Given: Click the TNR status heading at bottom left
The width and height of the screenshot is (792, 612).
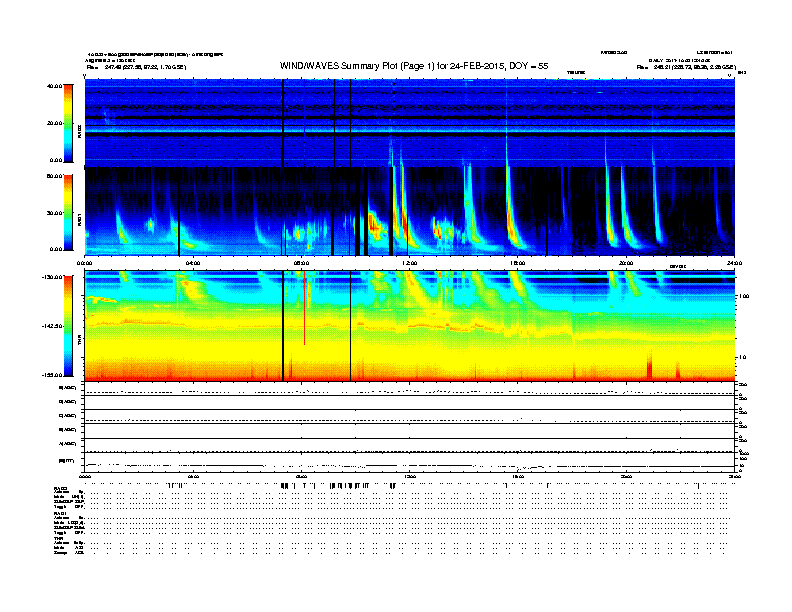Looking at the screenshot, I should tap(58, 538).
